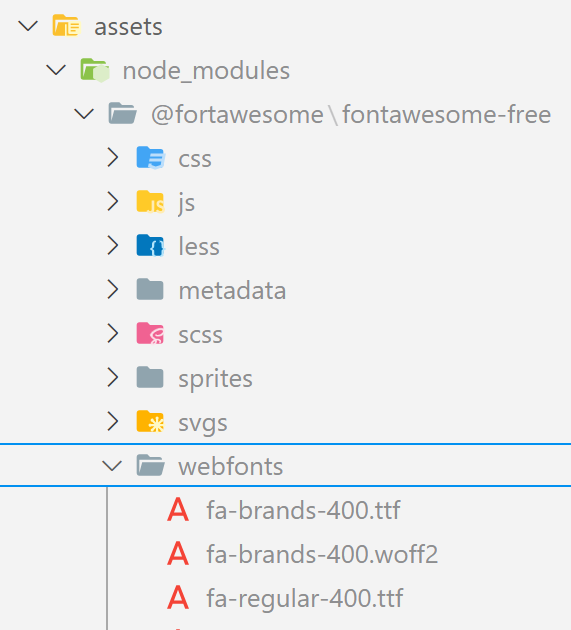Click the yellow js folder icon

[150, 202]
